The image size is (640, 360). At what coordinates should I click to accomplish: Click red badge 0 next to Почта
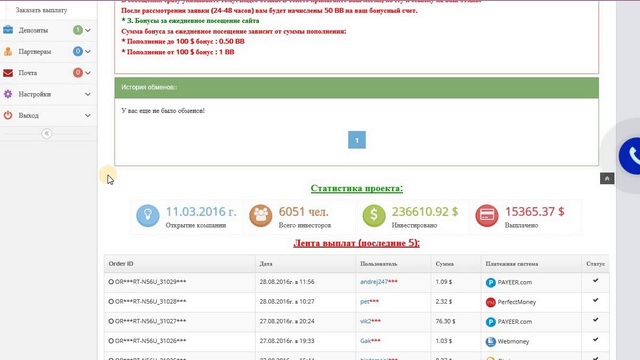point(78,73)
